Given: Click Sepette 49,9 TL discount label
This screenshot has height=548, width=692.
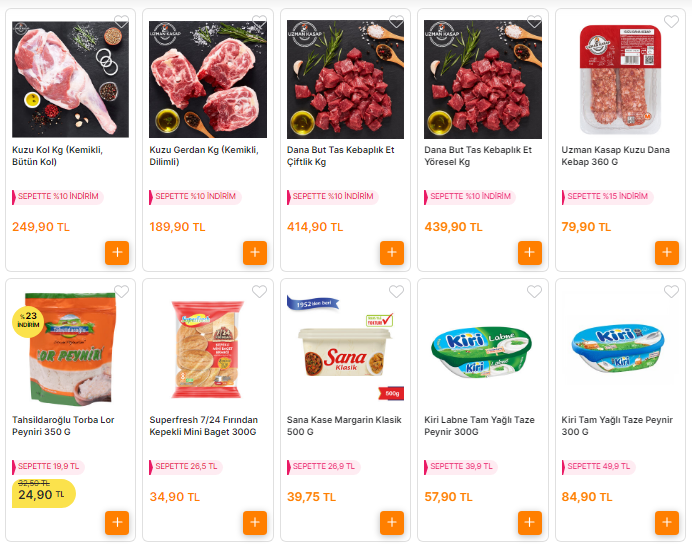Looking at the screenshot, I should click(x=598, y=466).
